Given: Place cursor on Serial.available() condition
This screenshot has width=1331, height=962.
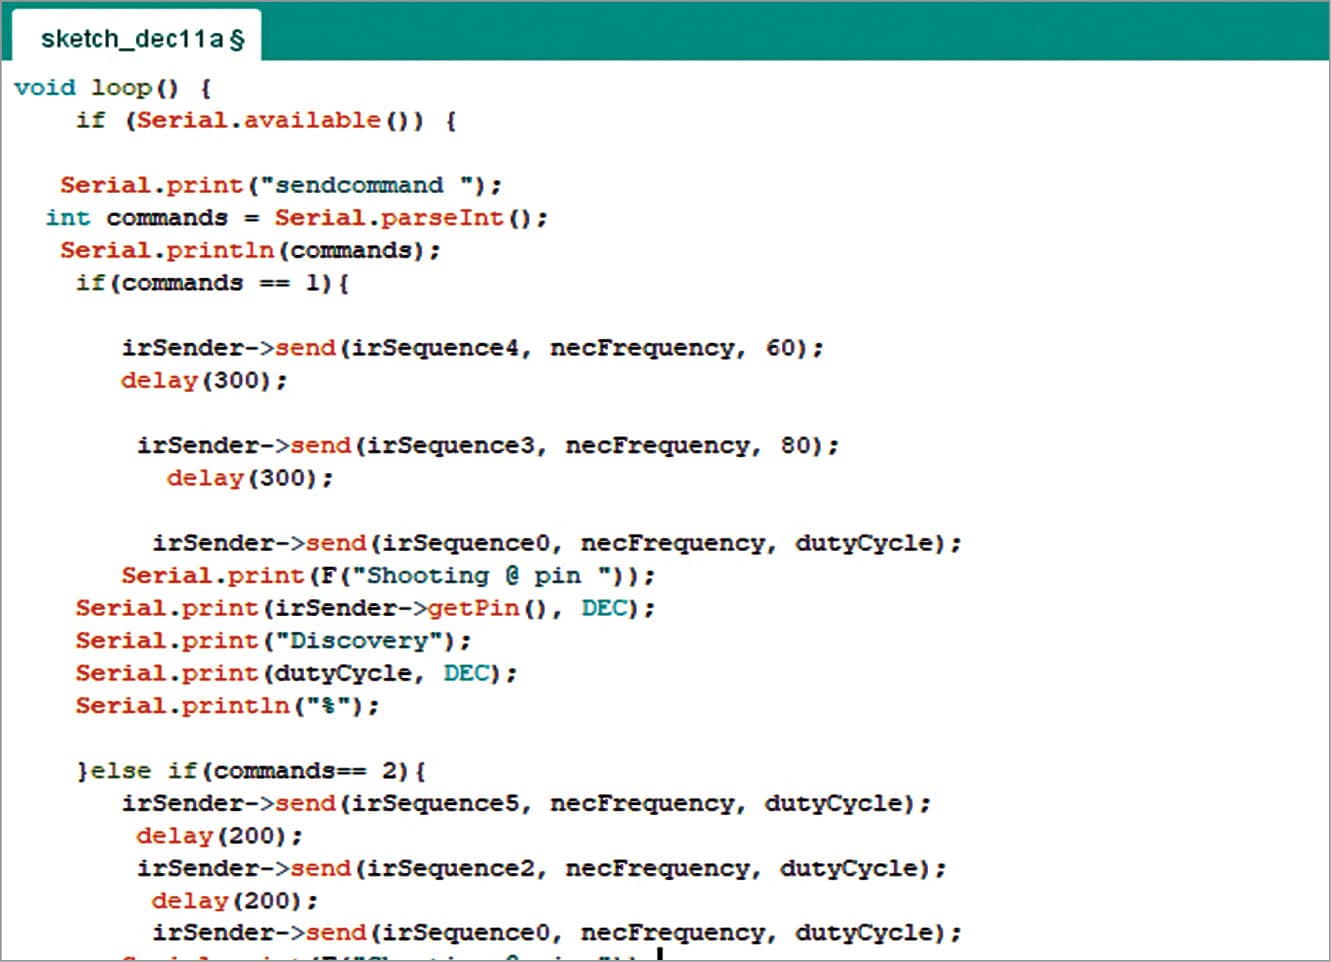Looking at the screenshot, I should click(278, 121).
